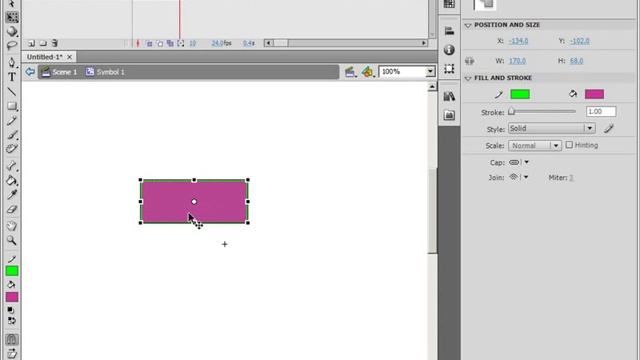Select the 3D Rotation tool
The image size is (640, 360).
click(12, 31)
